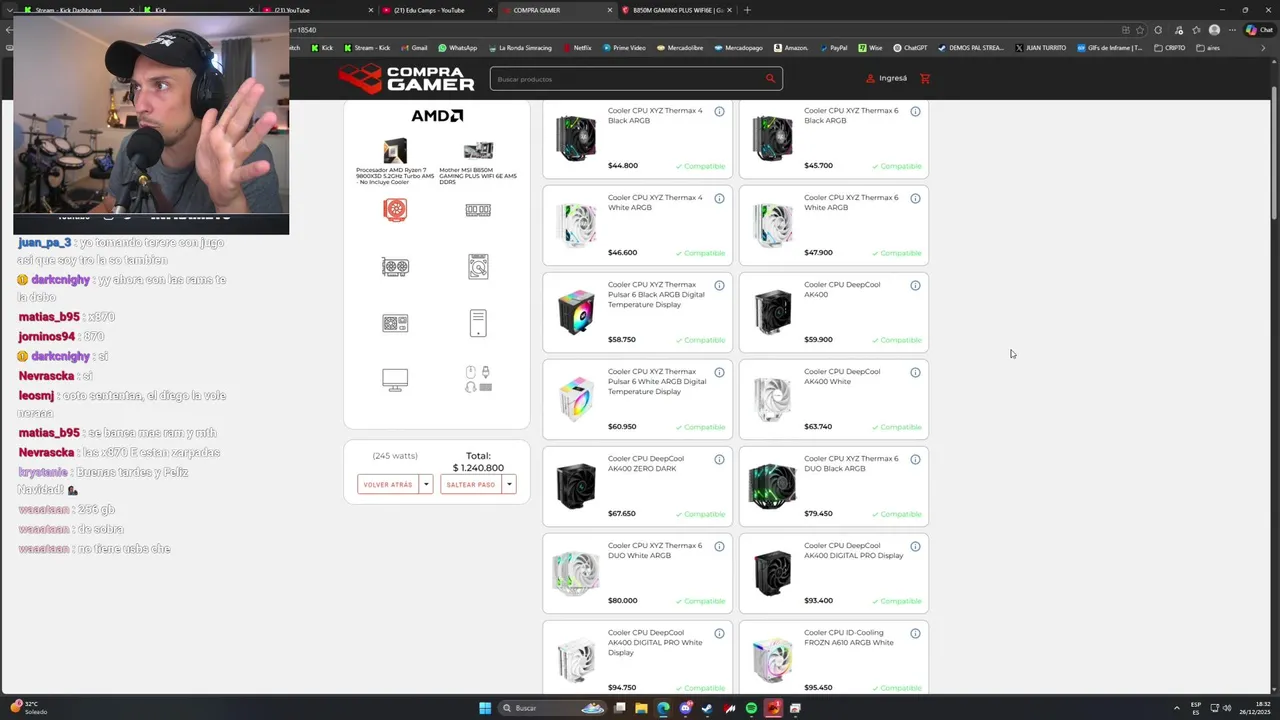Open info for AK400 ZERO DARK
1280x720 pixels.
pyautogui.click(x=719, y=459)
